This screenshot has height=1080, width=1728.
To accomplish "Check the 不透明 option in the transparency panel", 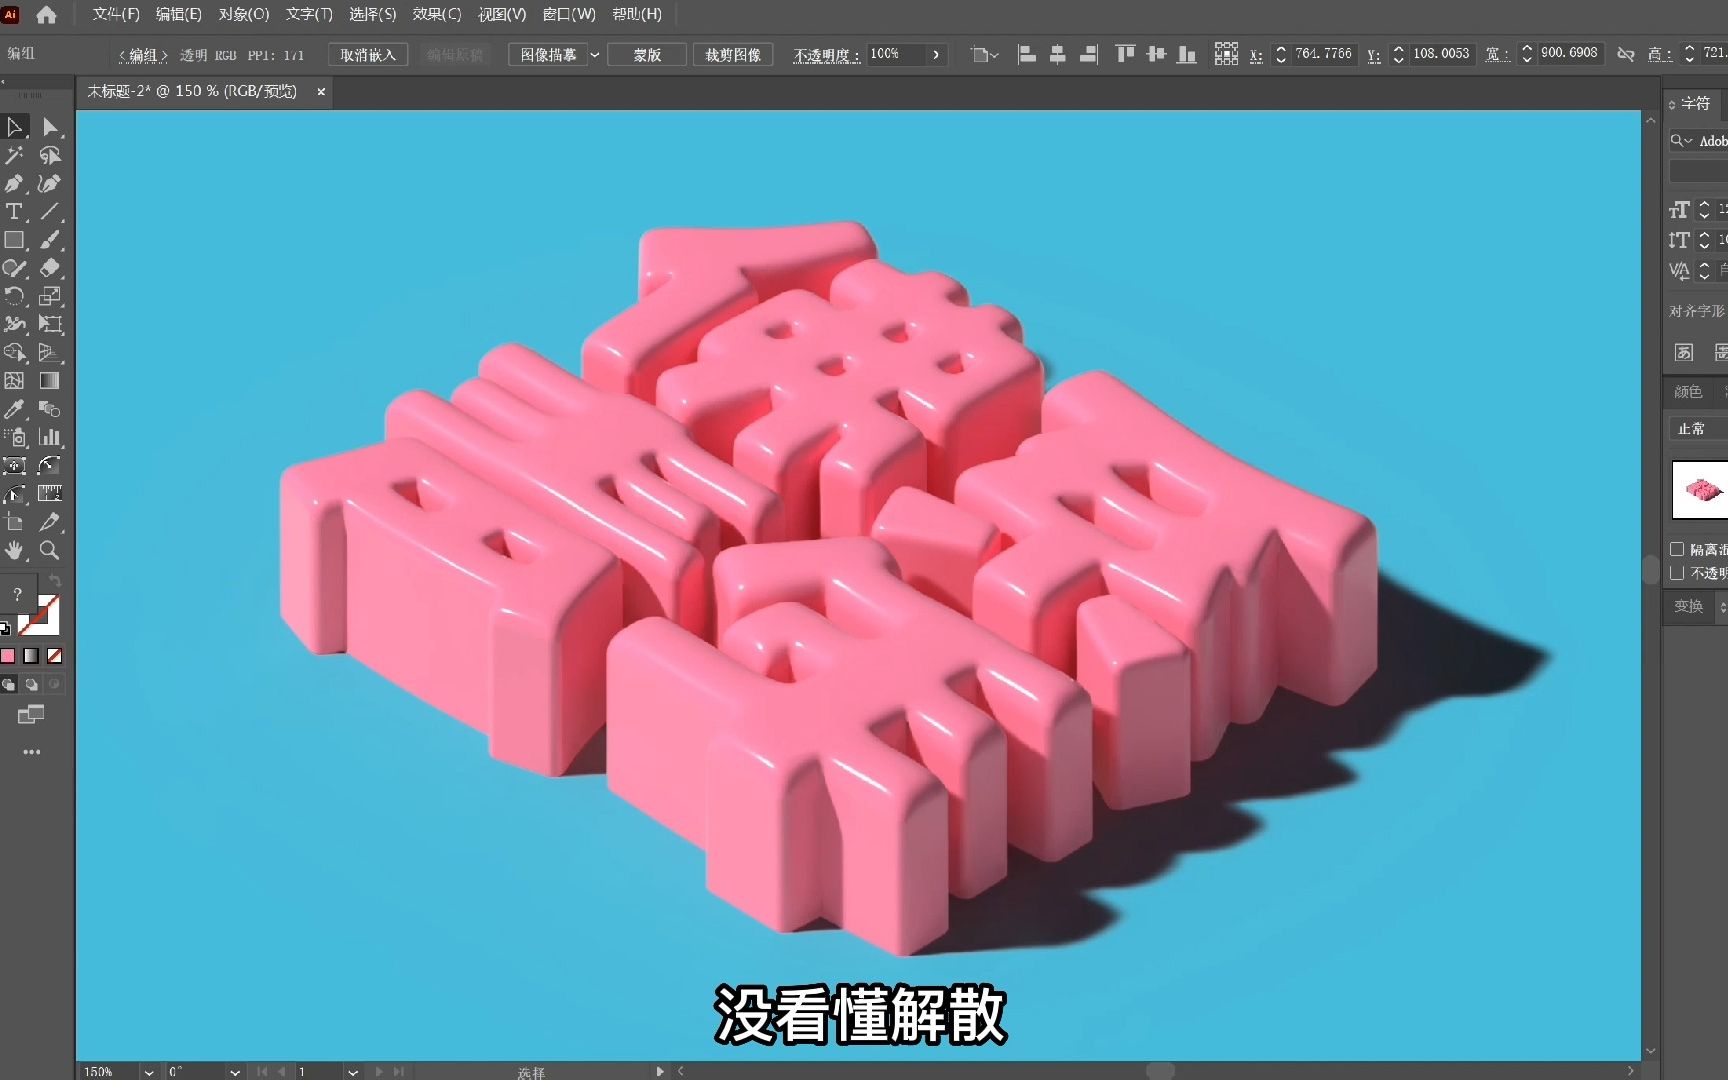I will 1679,573.
